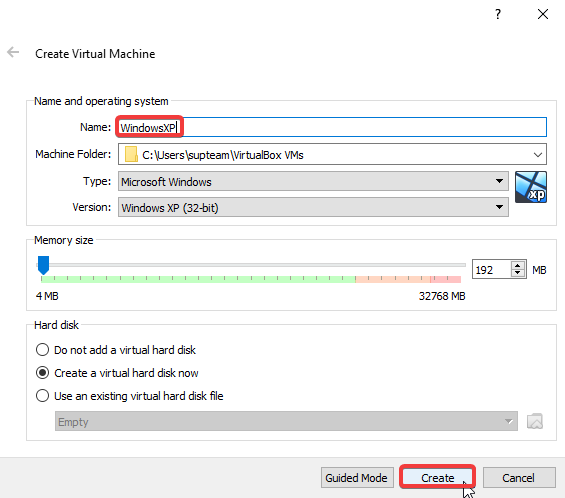
Task: Cancel the virtual machine creation
Action: [519, 477]
